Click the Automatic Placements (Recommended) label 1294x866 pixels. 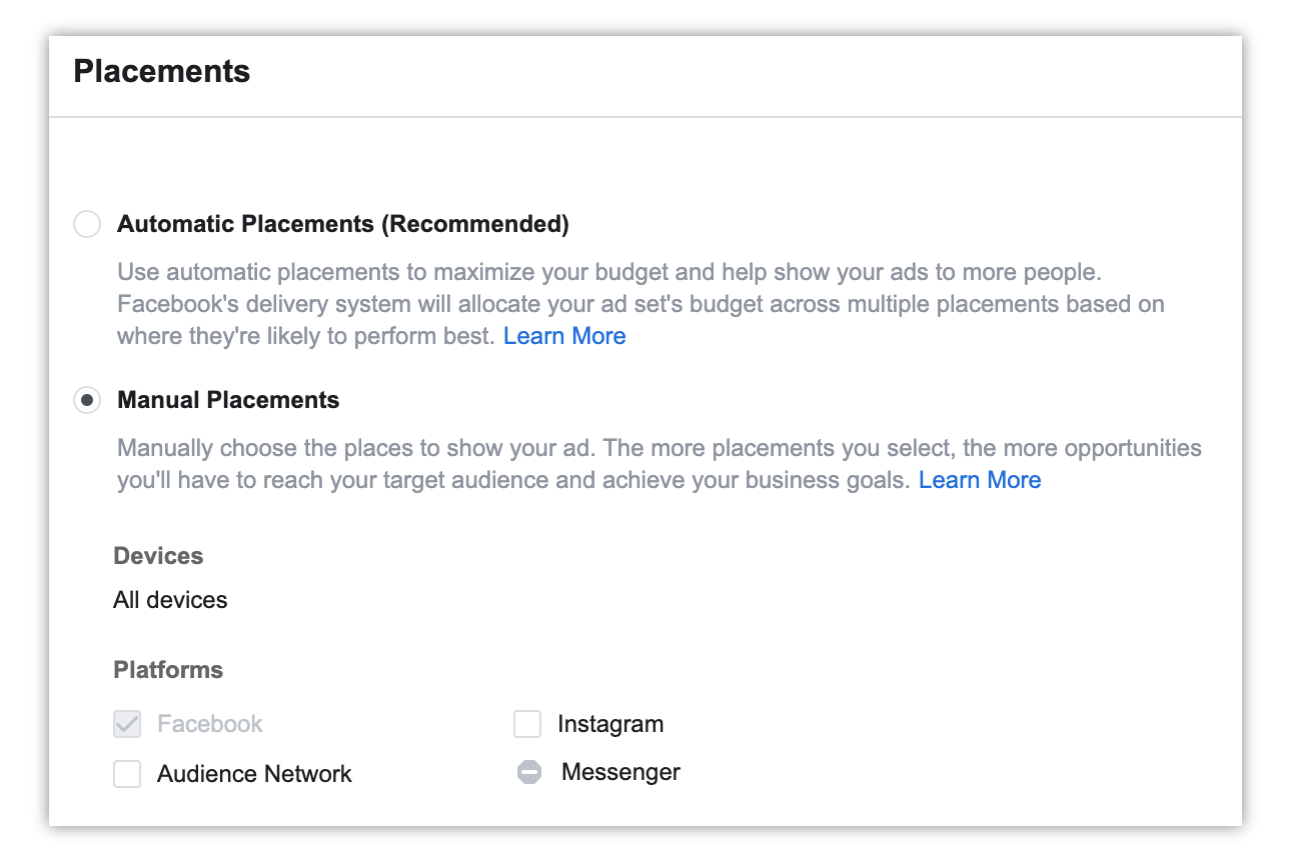[x=343, y=224]
